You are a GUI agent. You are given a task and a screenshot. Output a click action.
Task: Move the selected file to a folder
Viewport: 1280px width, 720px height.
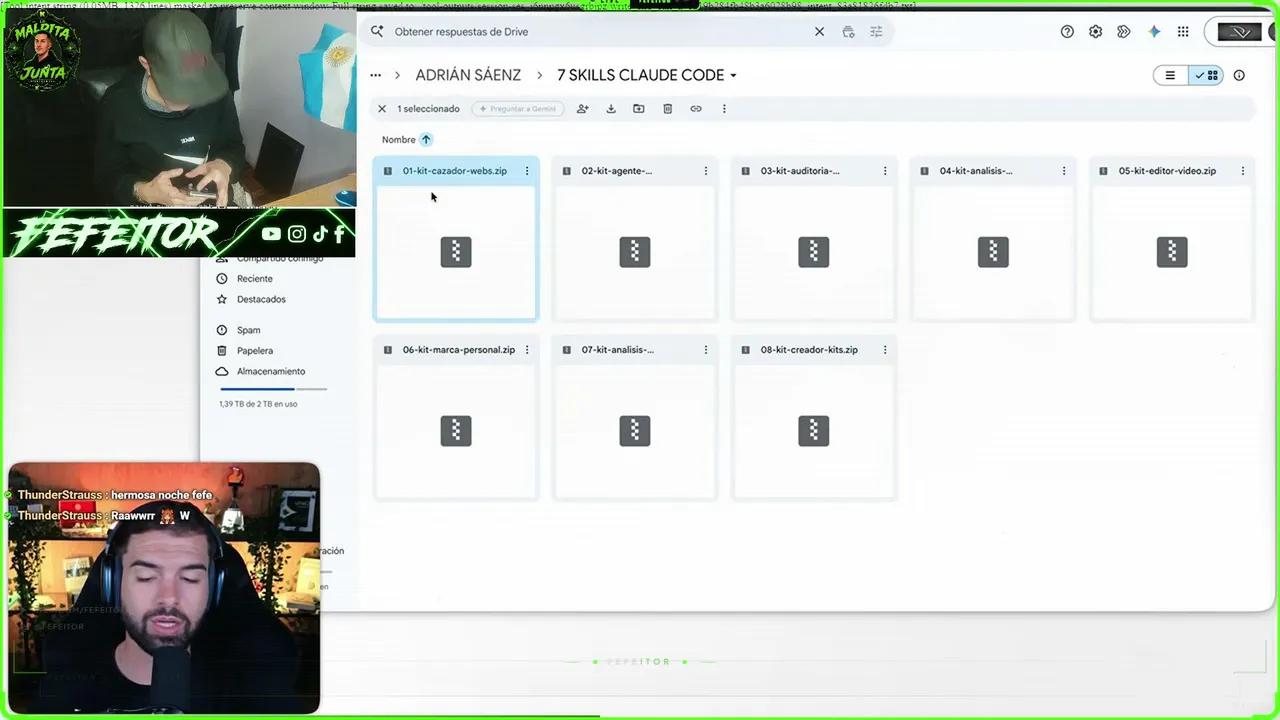pyautogui.click(x=639, y=109)
